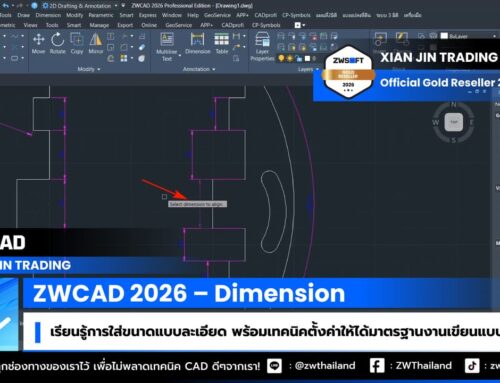
Task: Click the Undo arrow in title bar
Action: [5, 6]
